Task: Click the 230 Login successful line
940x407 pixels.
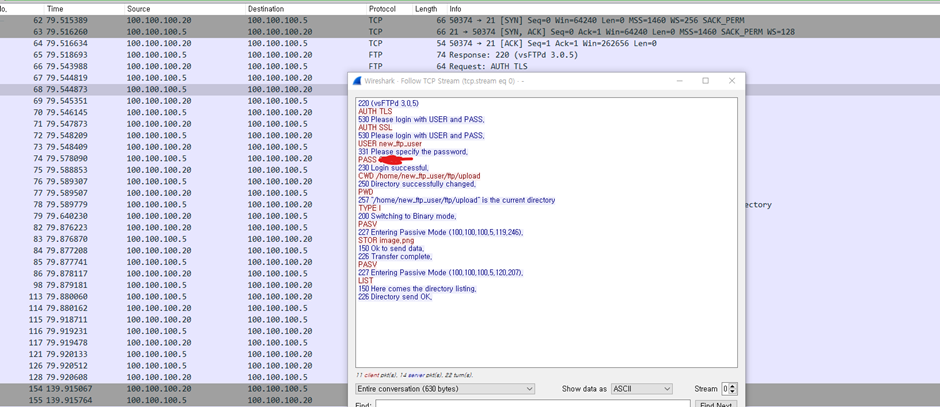Action: (393, 168)
